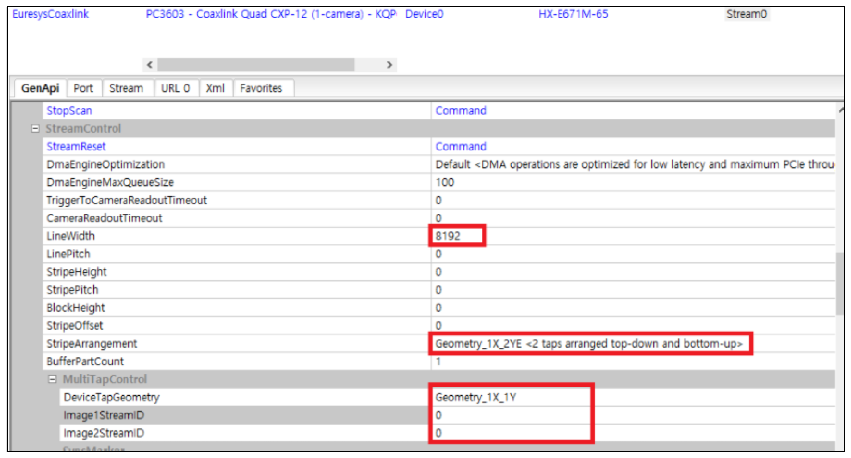Select the CameraReadoutTimeout feature name
Image resolution: width=851 pixels, height=458 pixels.
pos(104,218)
